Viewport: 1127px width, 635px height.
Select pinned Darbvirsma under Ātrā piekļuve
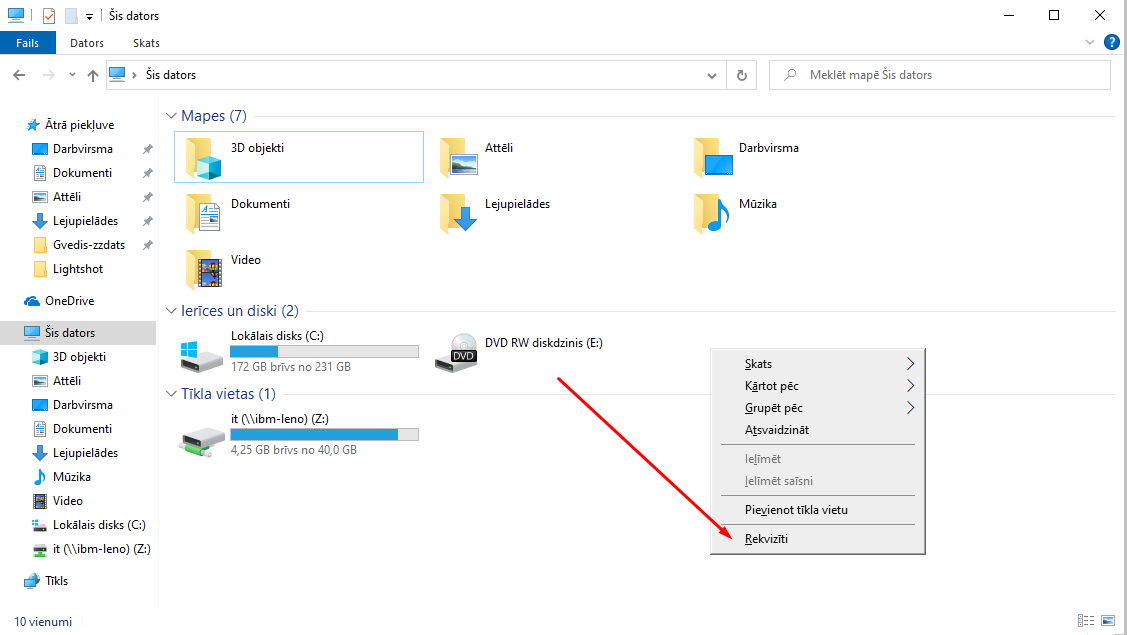[x=83, y=149]
